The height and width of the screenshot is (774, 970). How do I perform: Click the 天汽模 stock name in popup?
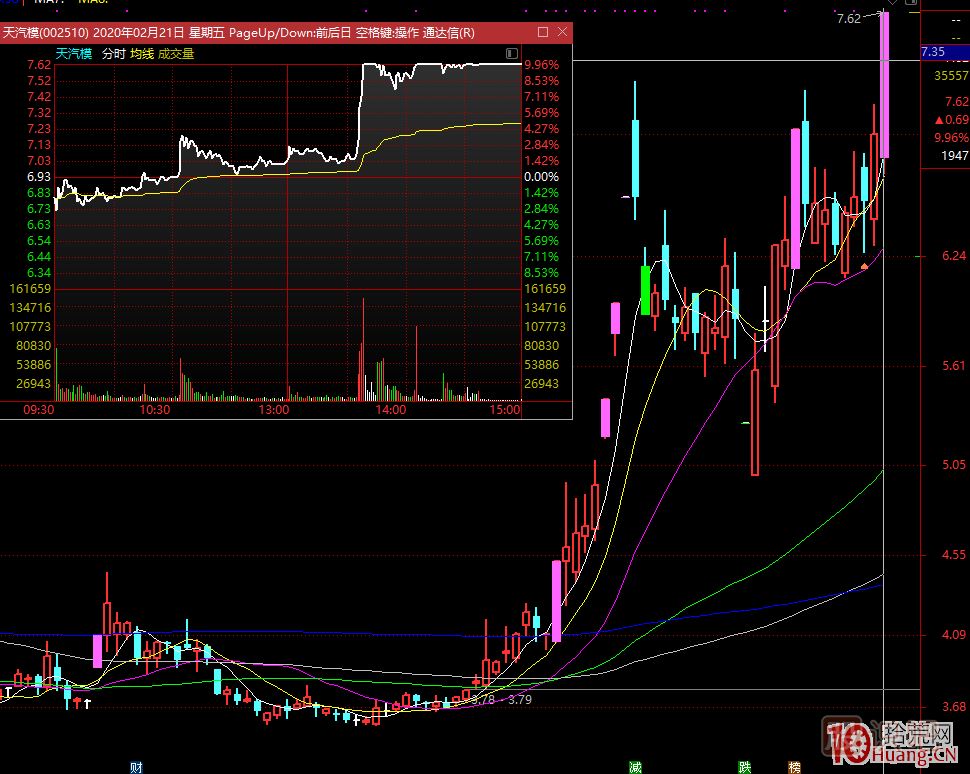pyautogui.click(x=73, y=54)
